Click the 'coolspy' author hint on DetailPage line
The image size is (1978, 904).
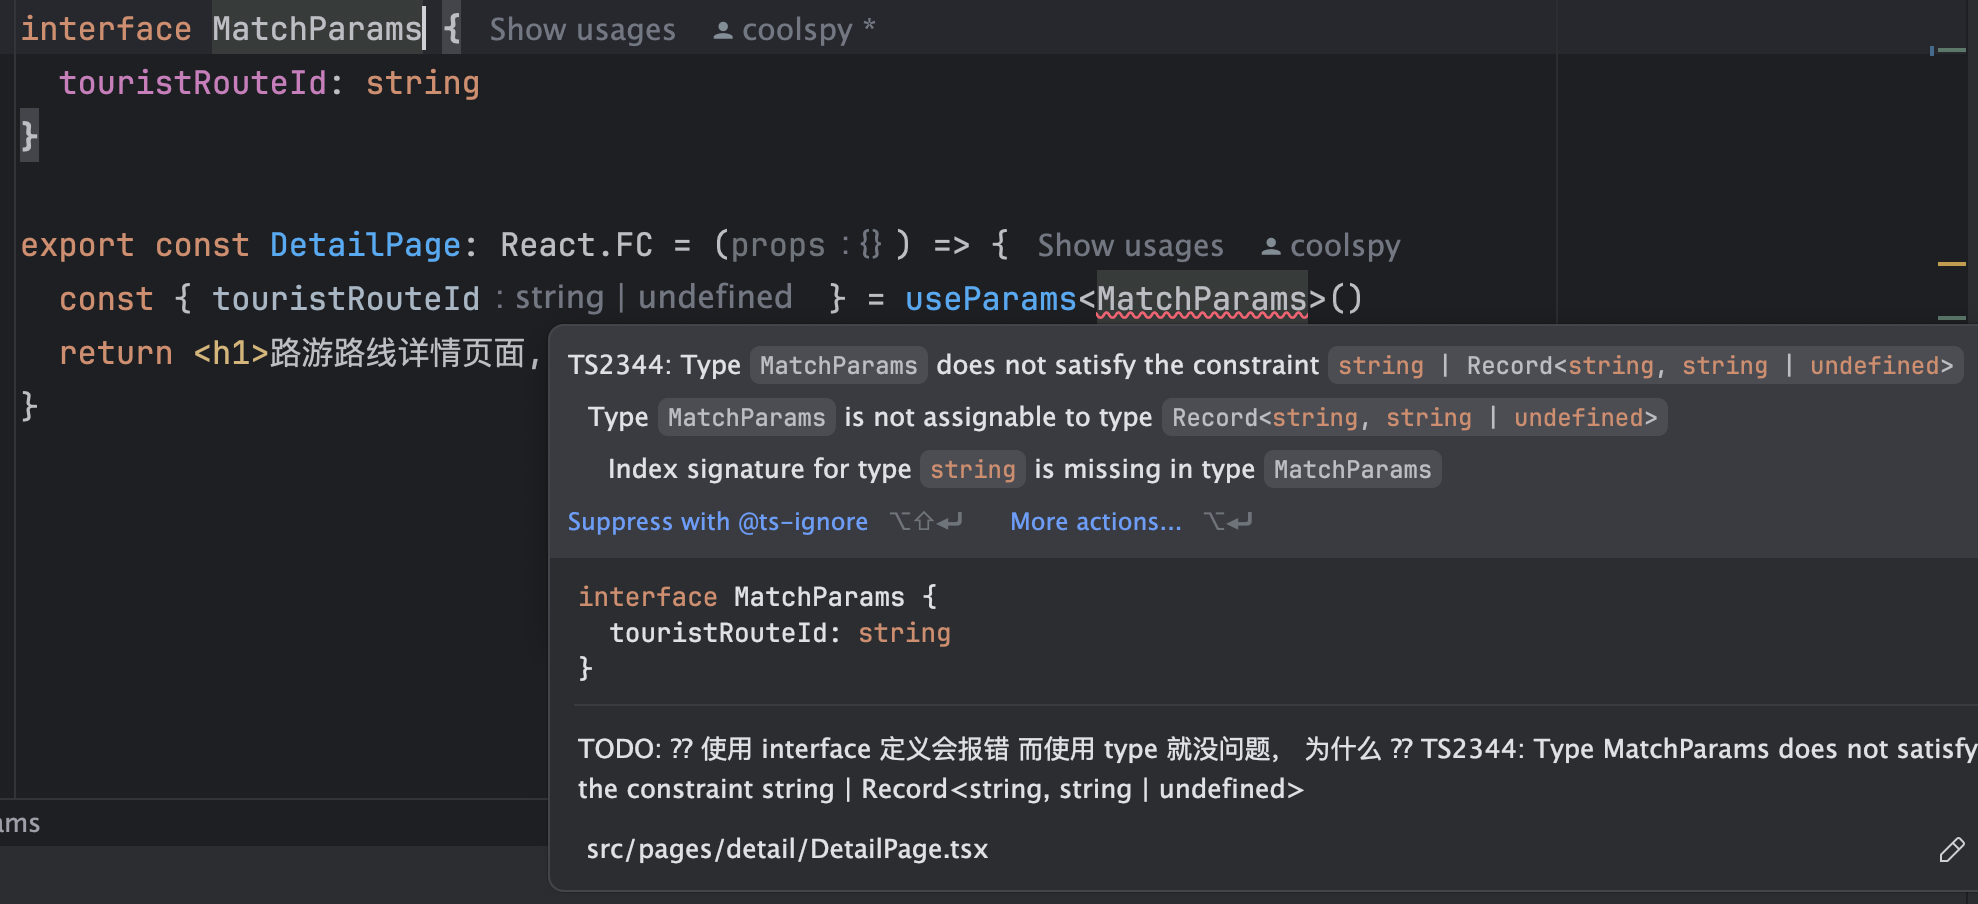(x=1331, y=246)
